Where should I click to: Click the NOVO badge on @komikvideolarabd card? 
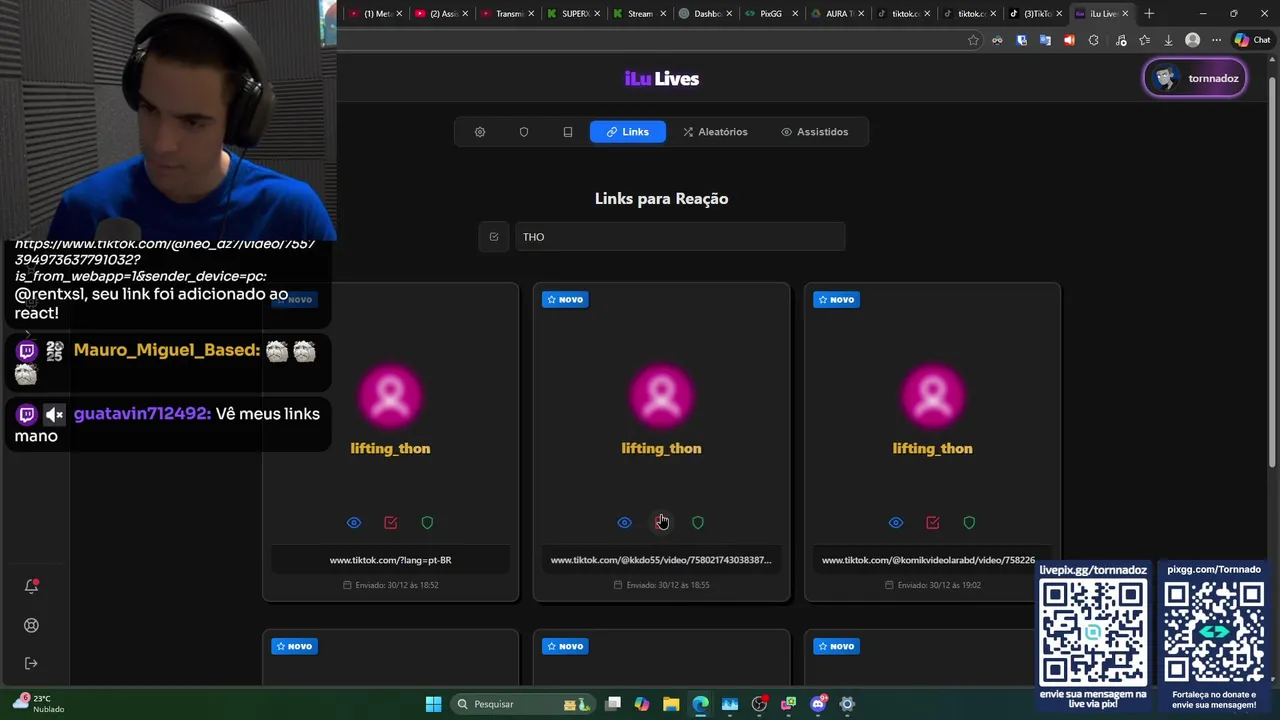tap(836, 299)
